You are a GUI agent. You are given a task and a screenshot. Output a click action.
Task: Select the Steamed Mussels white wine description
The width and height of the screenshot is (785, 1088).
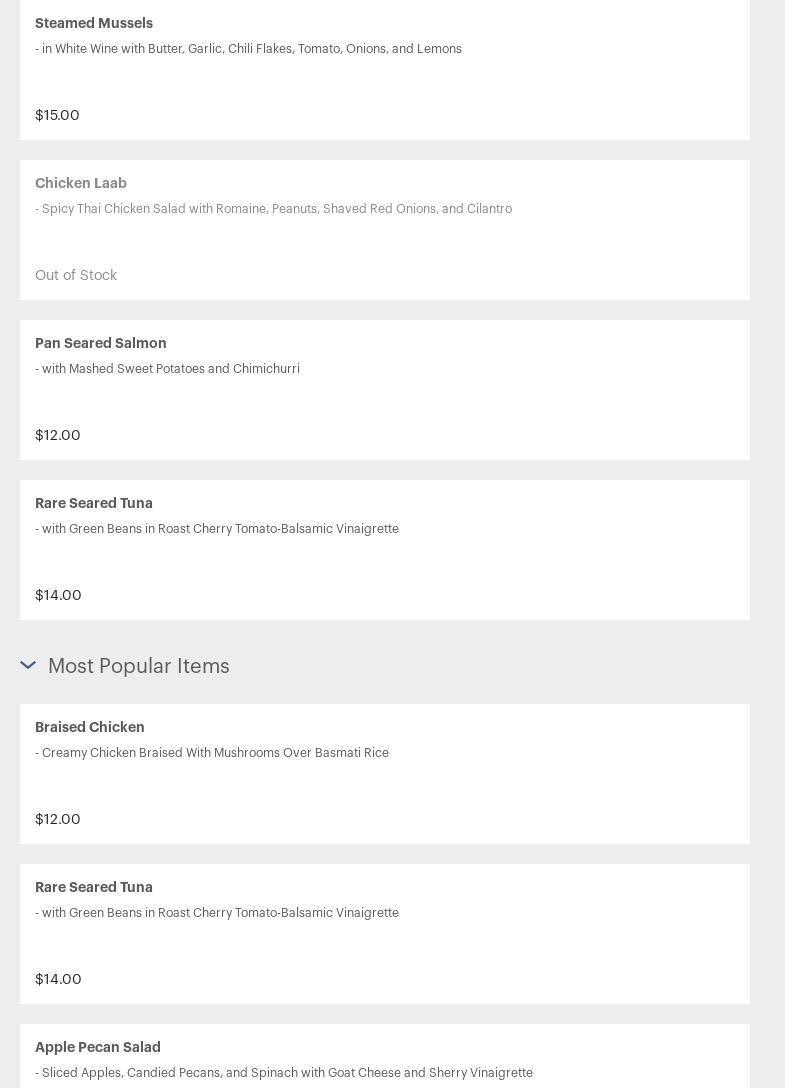coord(248,49)
